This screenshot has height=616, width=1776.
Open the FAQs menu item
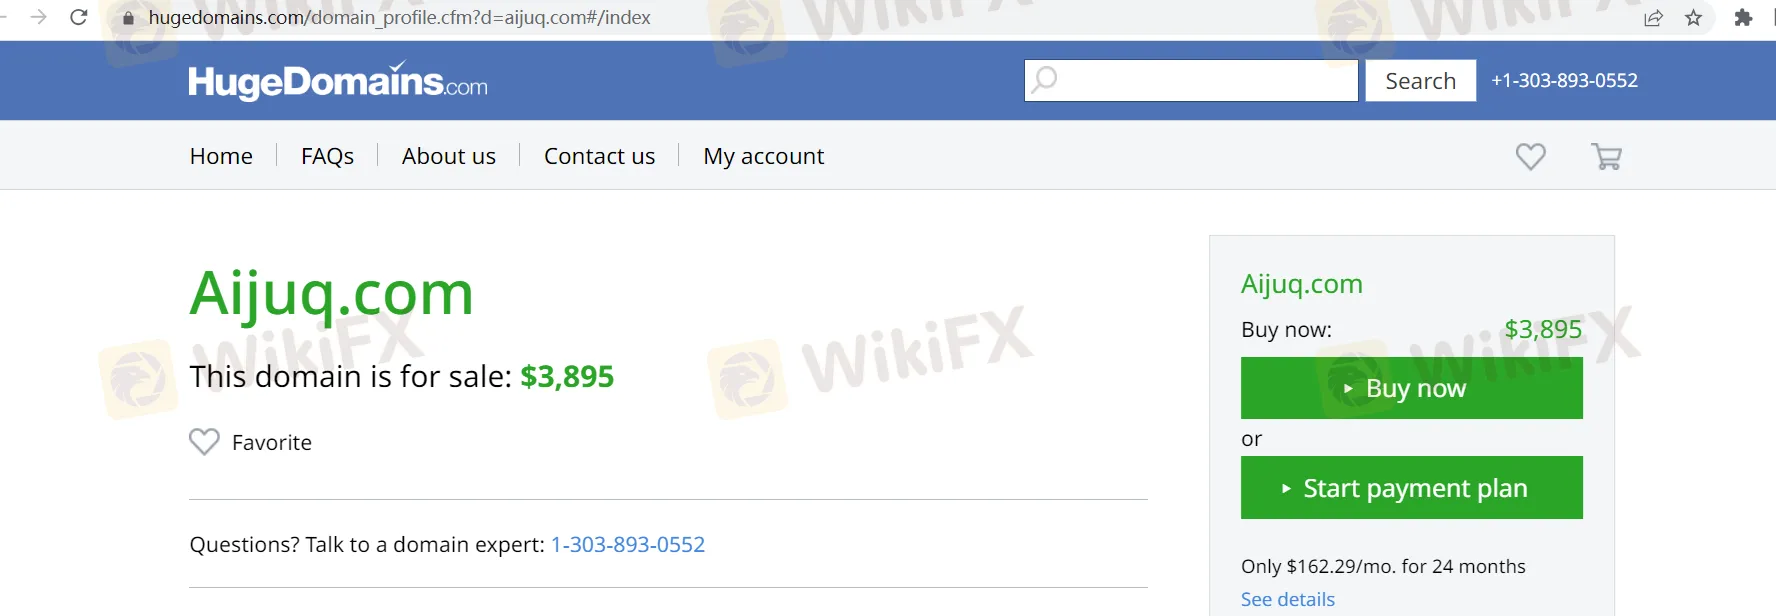coord(327,156)
